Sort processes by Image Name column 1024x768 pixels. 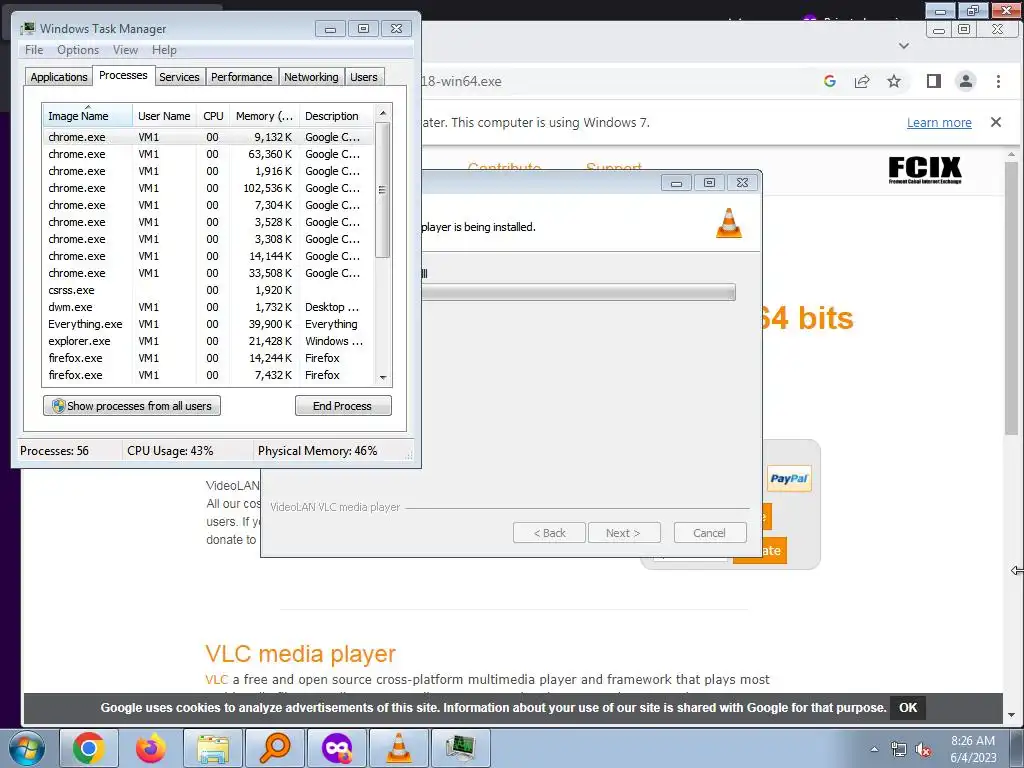87,116
